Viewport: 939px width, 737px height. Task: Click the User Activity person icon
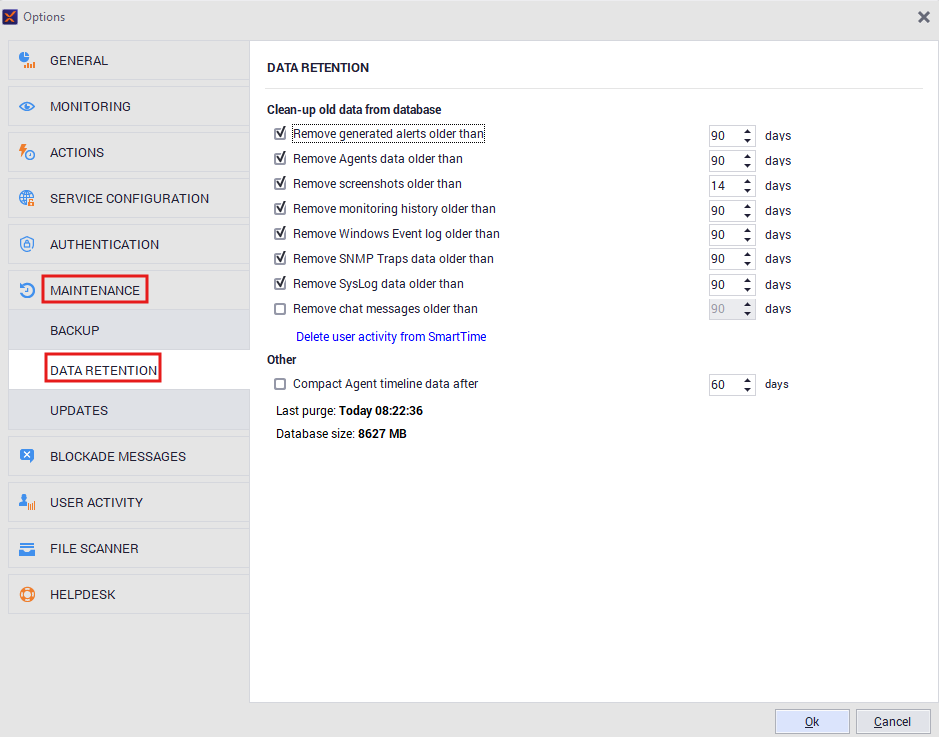point(27,503)
